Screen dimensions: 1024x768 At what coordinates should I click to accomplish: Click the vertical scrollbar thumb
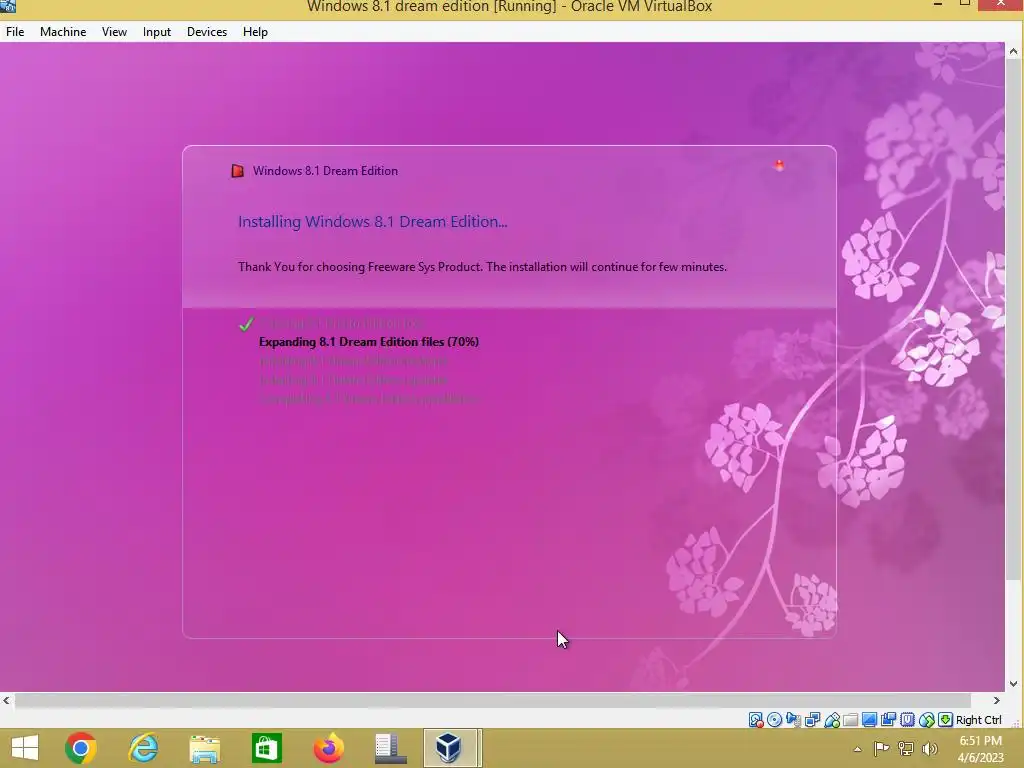[1014, 319]
